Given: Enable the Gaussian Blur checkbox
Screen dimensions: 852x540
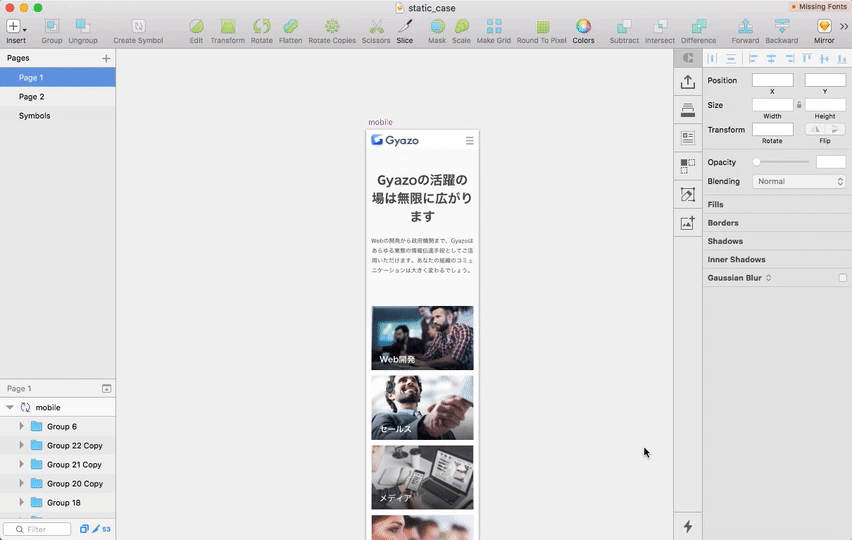Looking at the screenshot, I should pos(842,278).
